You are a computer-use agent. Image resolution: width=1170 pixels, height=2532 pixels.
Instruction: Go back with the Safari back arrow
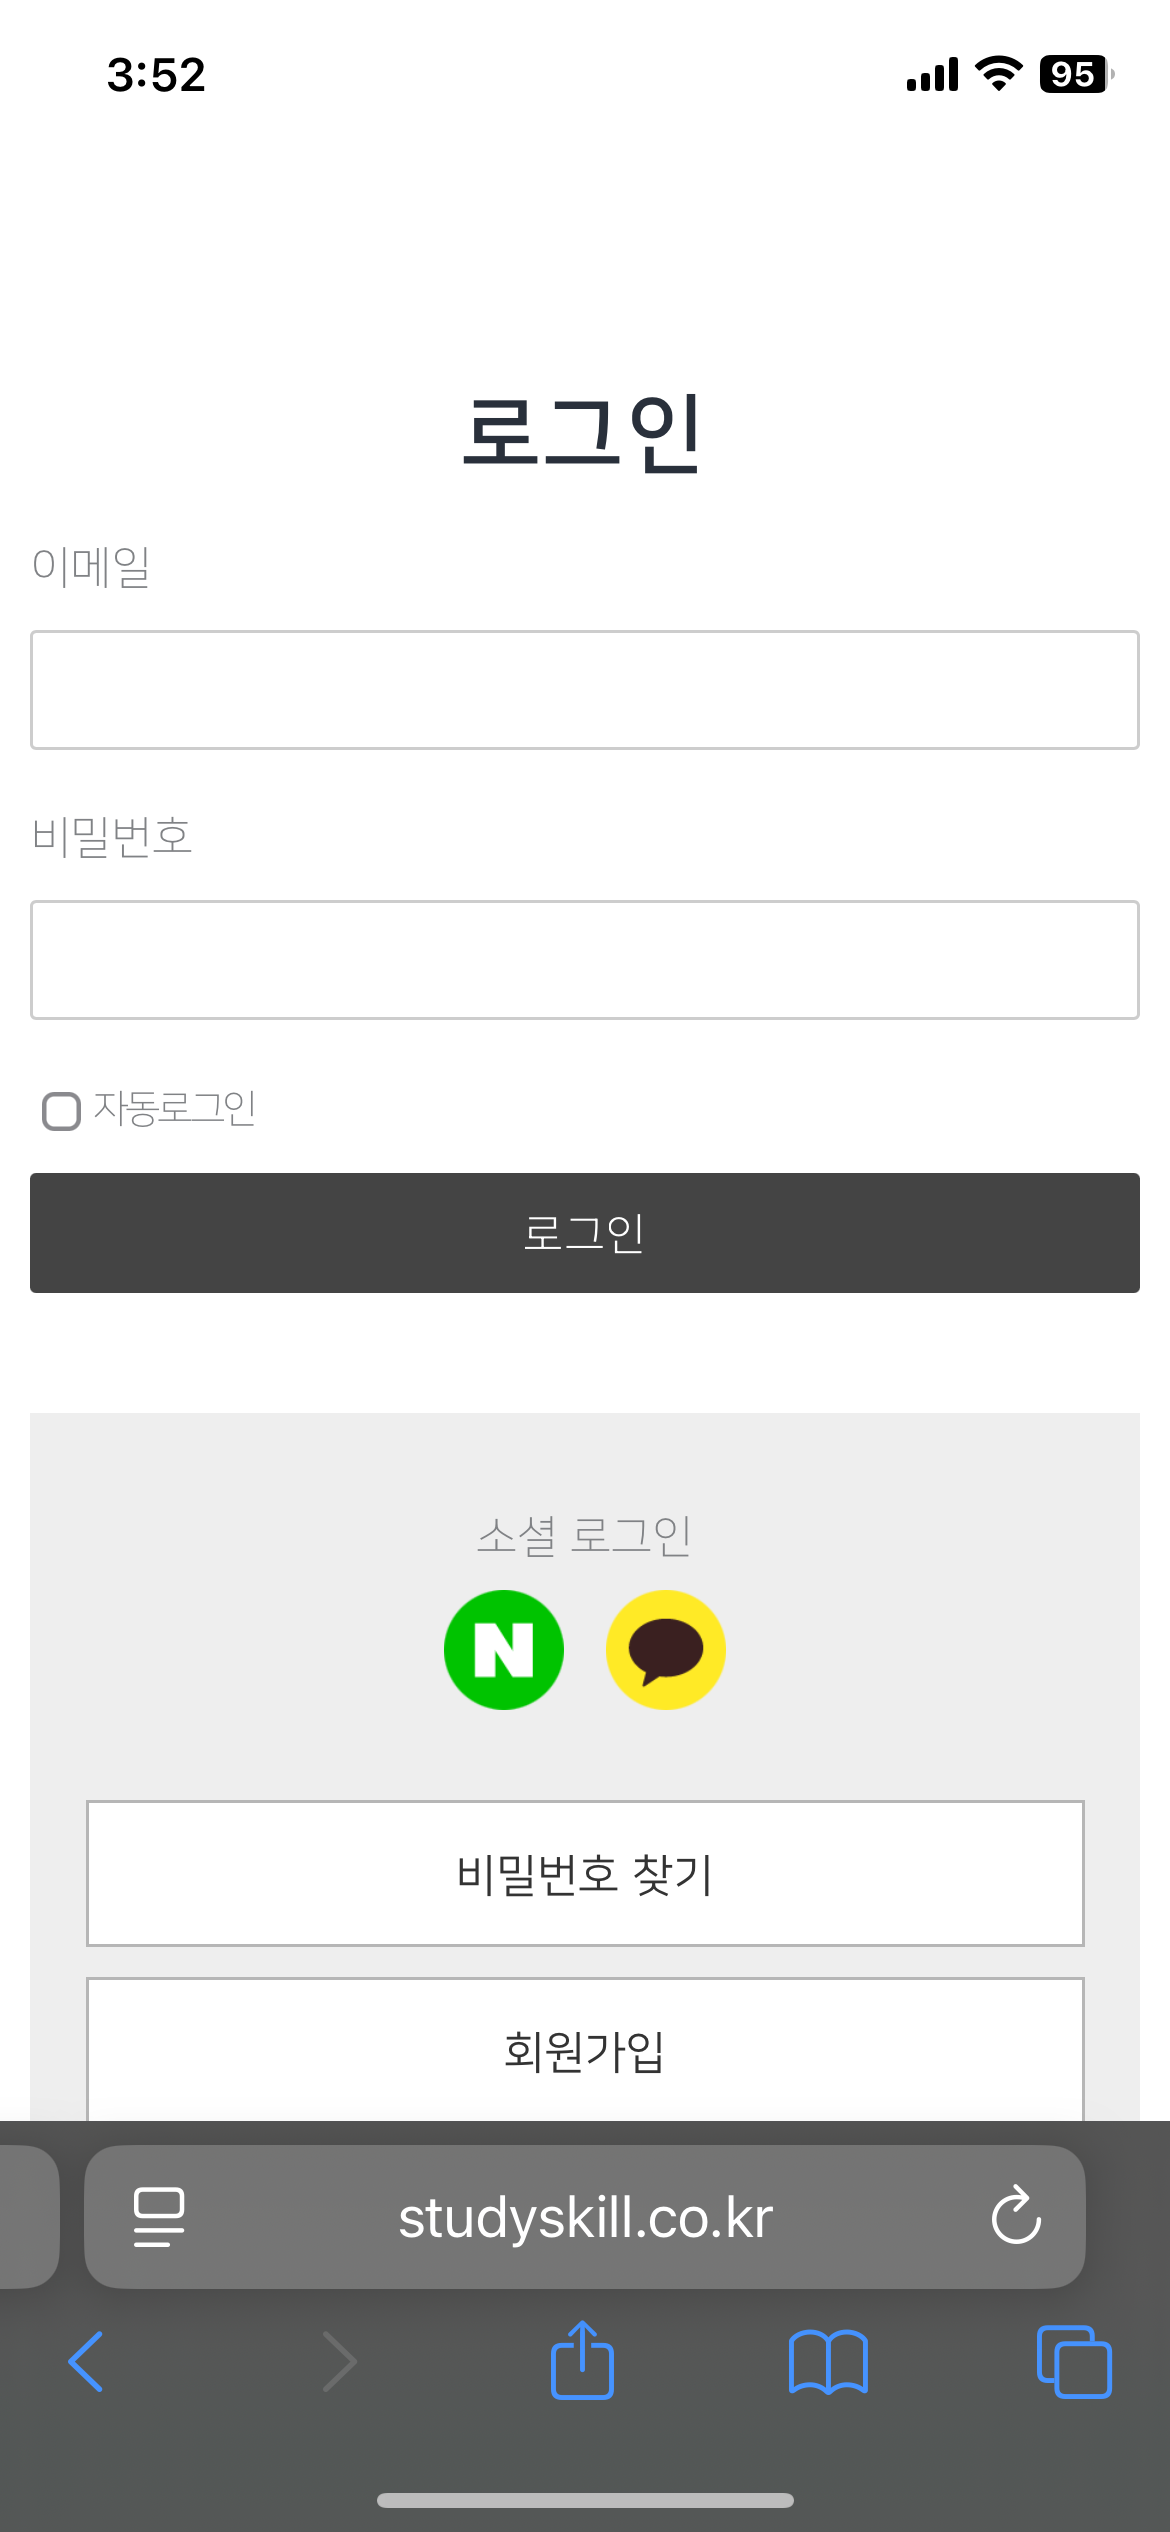[86, 2362]
